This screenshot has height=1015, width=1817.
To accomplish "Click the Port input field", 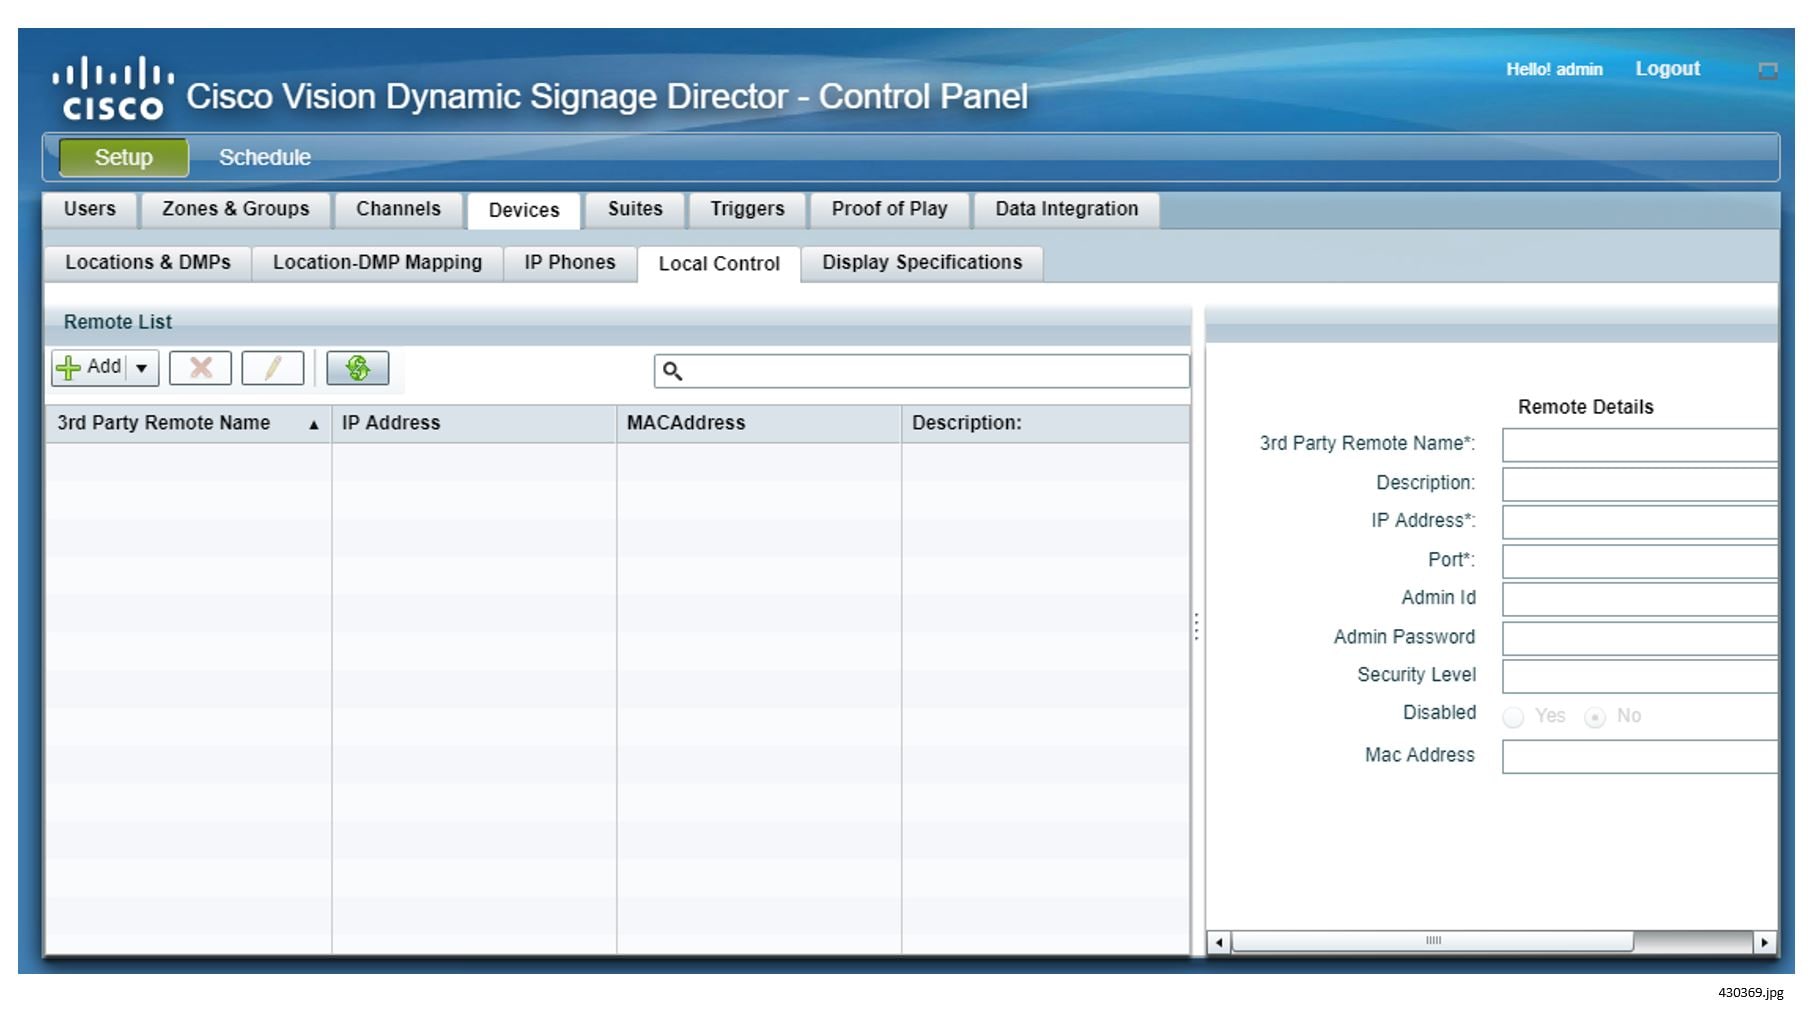I will pos(1638,561).
